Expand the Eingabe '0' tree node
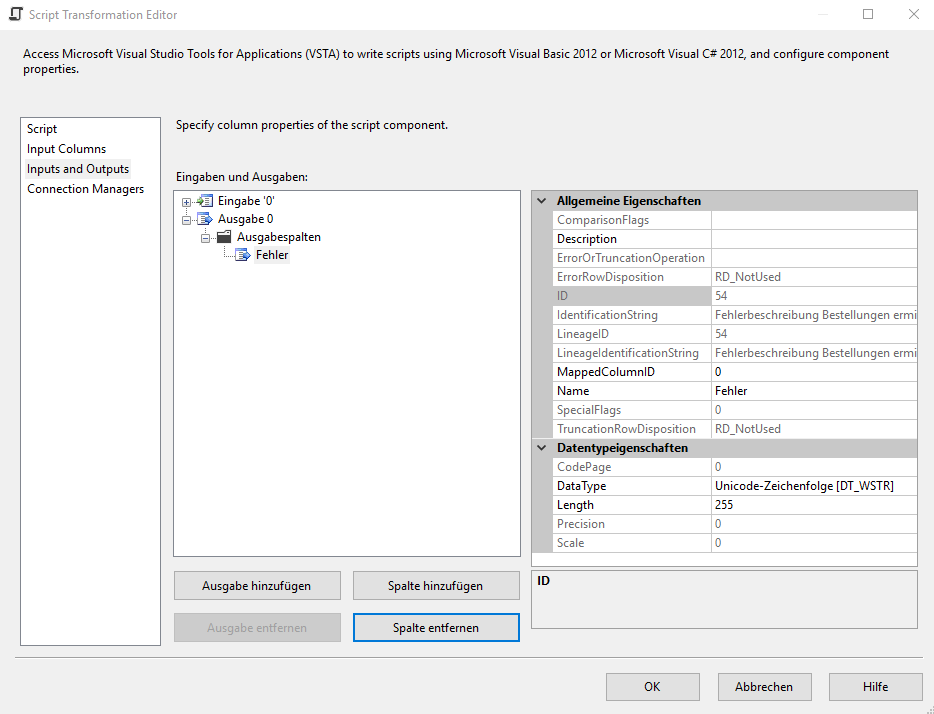 pyautogui.click(x=186, y=202)
